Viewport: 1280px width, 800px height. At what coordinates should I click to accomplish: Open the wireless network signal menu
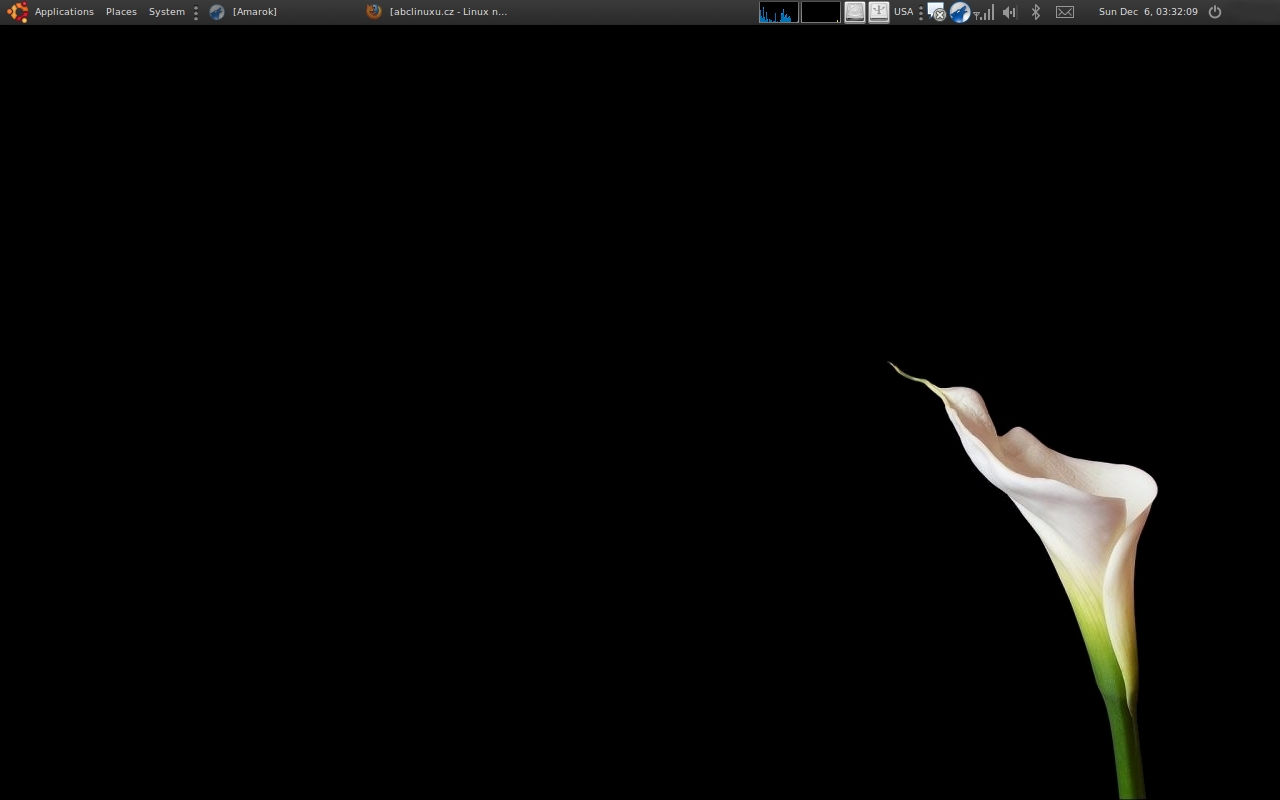[x=984, y=12]
